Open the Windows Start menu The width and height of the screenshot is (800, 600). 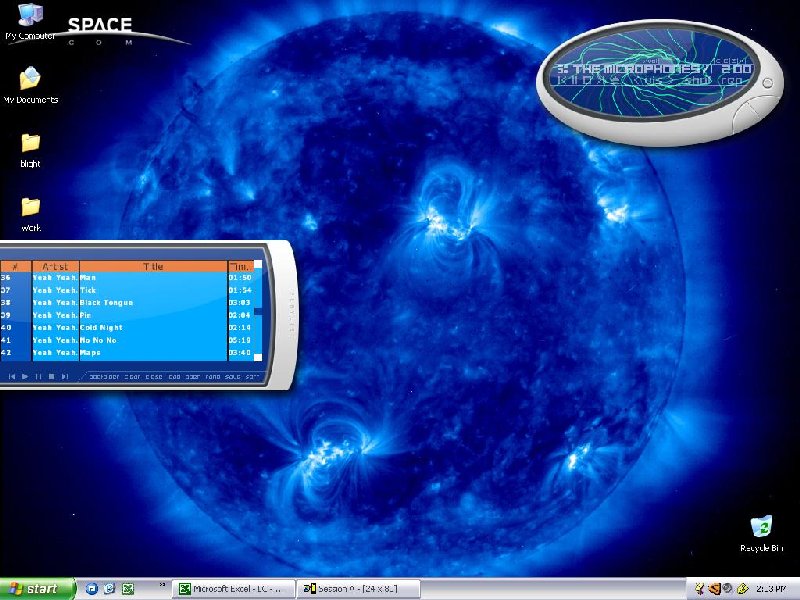[37, 589]
